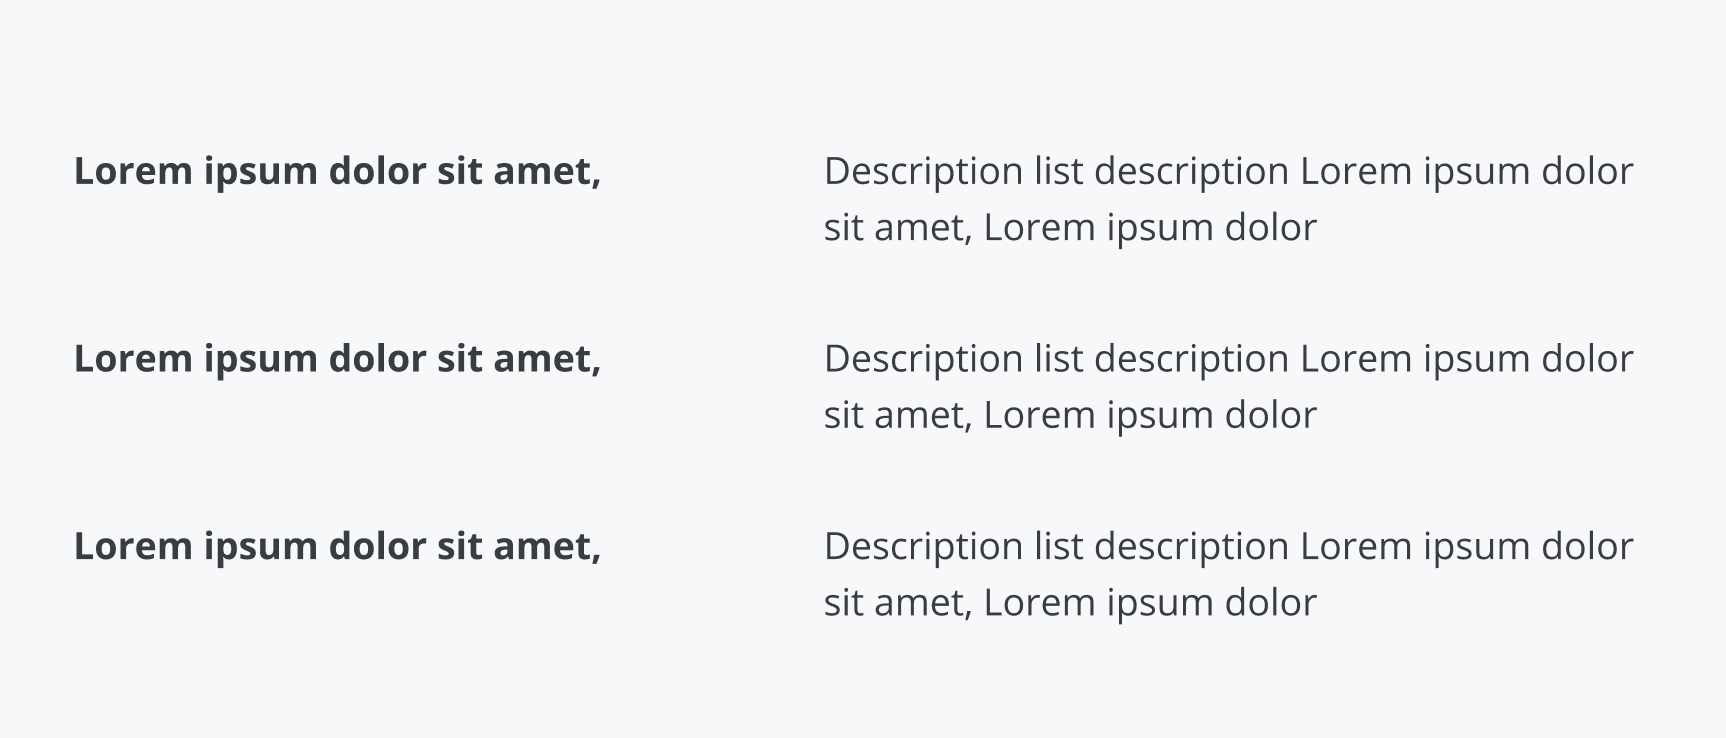Select the top line of first description
Screen dimensions: 1726x738
[x=1228, y=171]
